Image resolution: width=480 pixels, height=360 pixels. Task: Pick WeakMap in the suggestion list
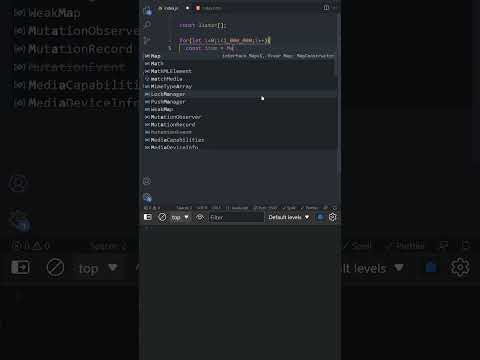click(240, 109)
